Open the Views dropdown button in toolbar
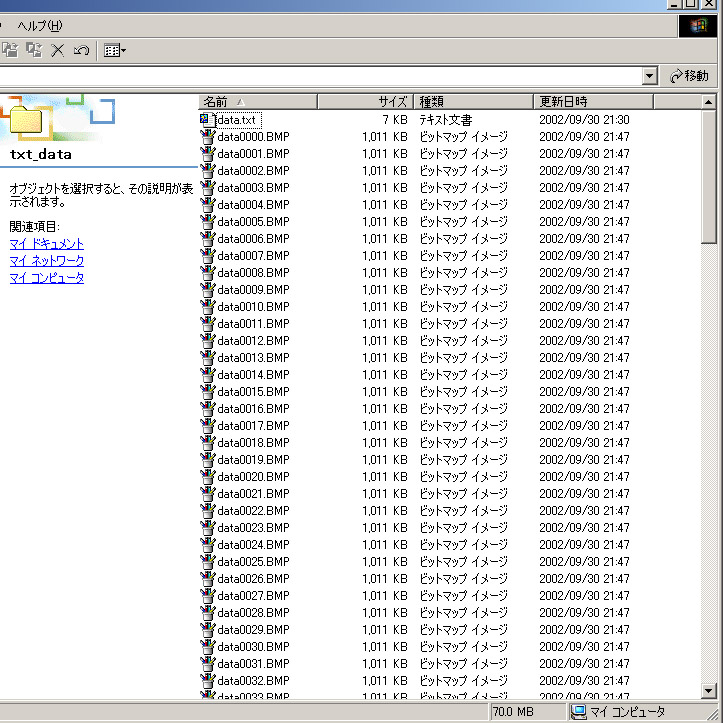This screenshot has width=723, height=723. click(x=115, y=50)
